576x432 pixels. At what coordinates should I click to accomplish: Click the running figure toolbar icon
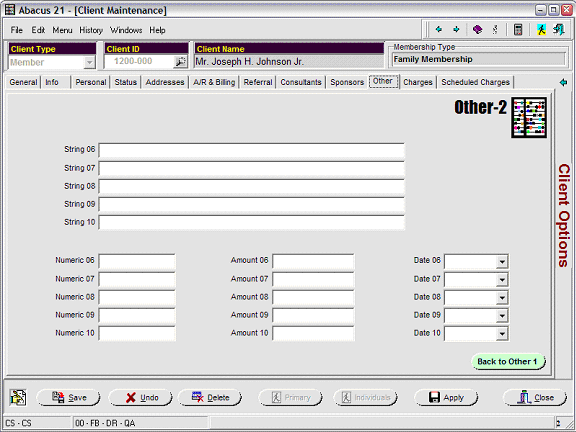pyautogui.click(x=541, y=29)
